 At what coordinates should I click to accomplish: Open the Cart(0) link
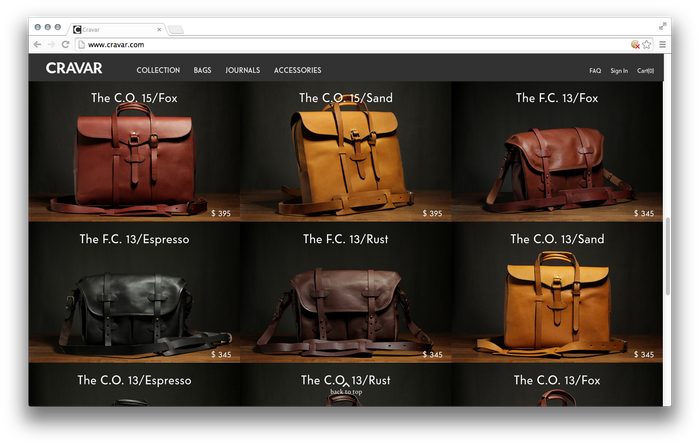click(646, 71)
